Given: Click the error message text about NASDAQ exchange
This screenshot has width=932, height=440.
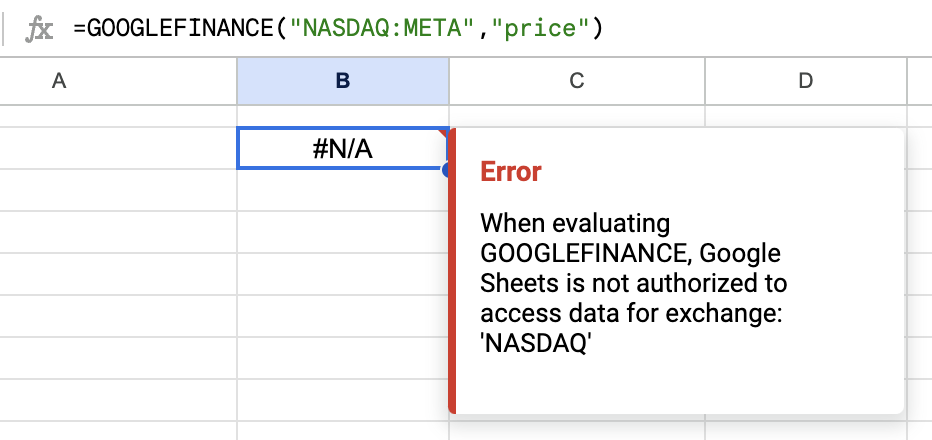Looking at the screenshot, I should [x=630, y=282].
